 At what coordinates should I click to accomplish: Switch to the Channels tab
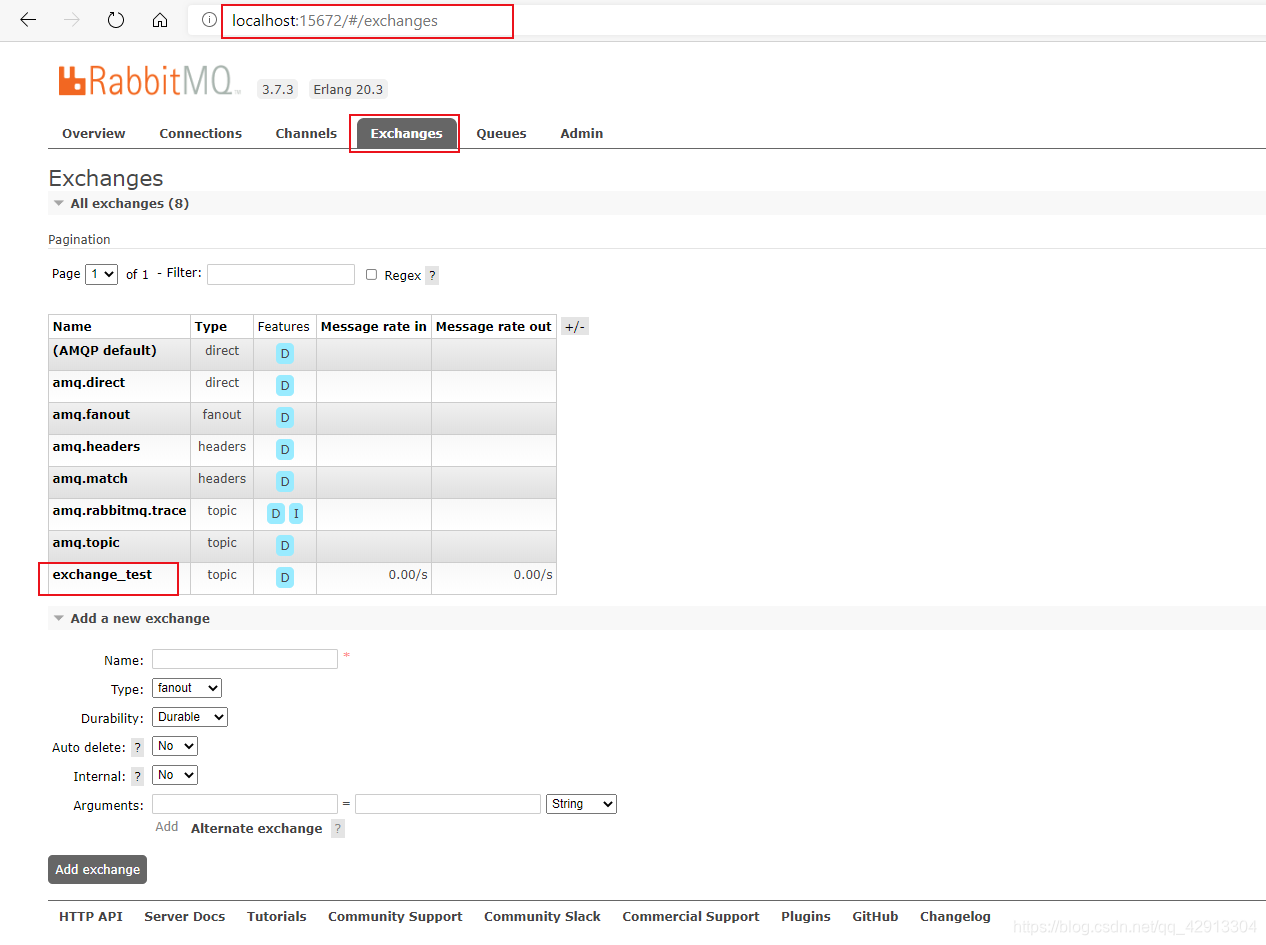pyautogui.click(x=306, y=133)
